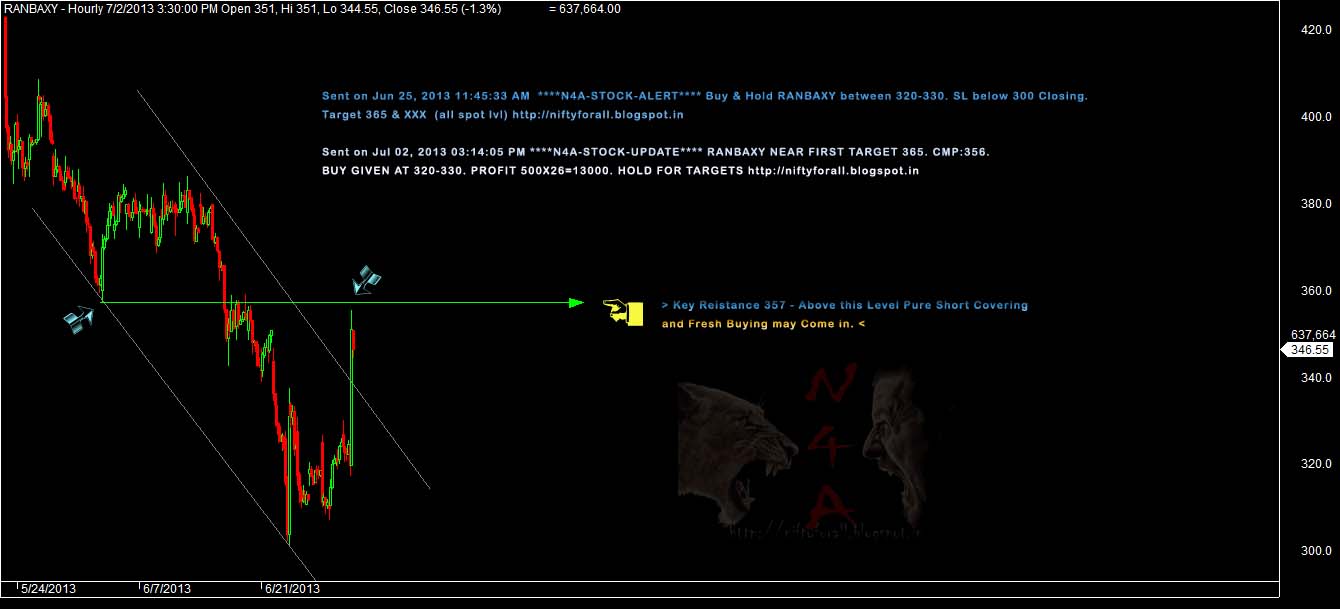Select the blue arrow icon above the green line
The image size is (1340, 609).
pos(367,280)
